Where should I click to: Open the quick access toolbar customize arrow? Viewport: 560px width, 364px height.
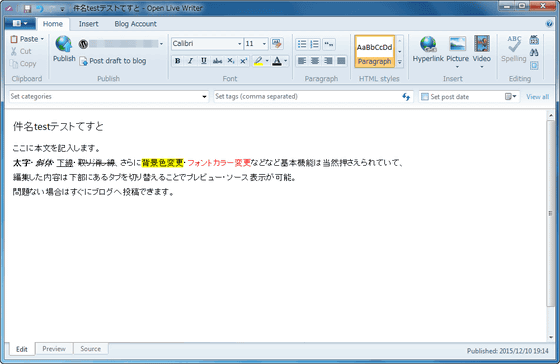(62, 9)
